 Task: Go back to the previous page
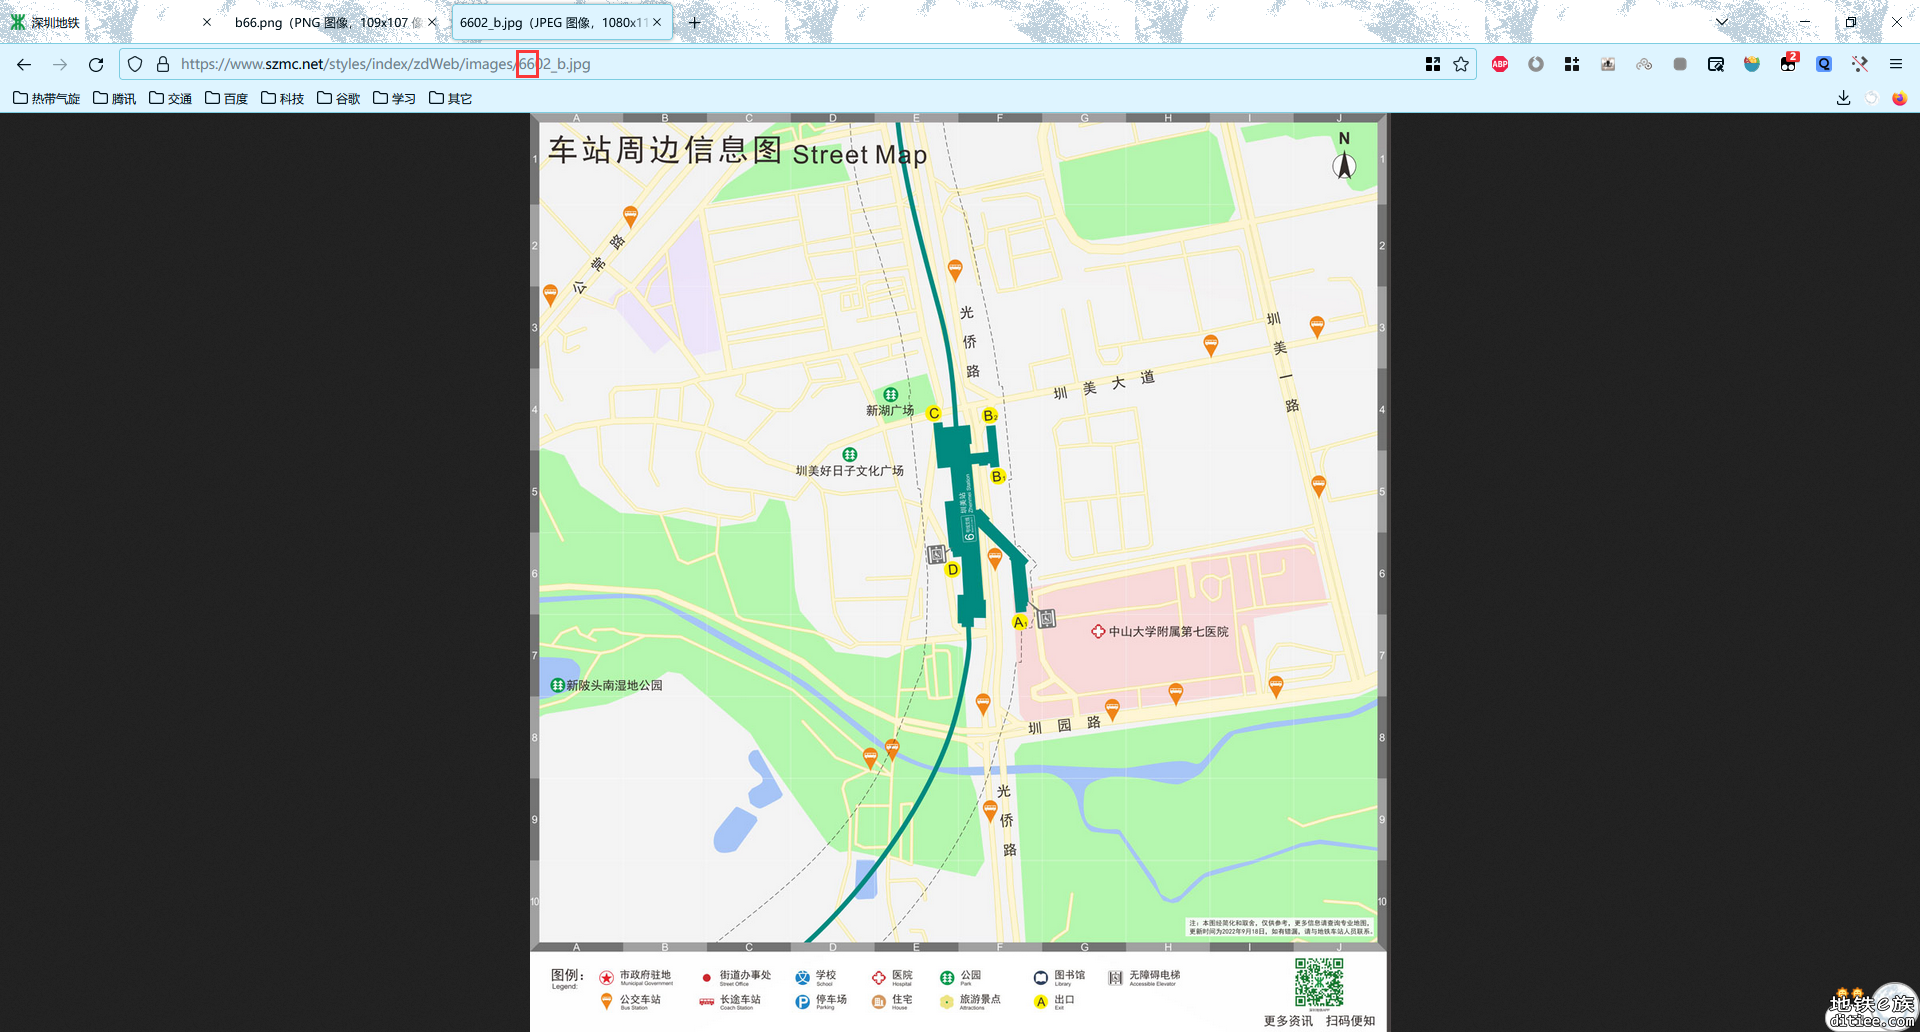24,64
